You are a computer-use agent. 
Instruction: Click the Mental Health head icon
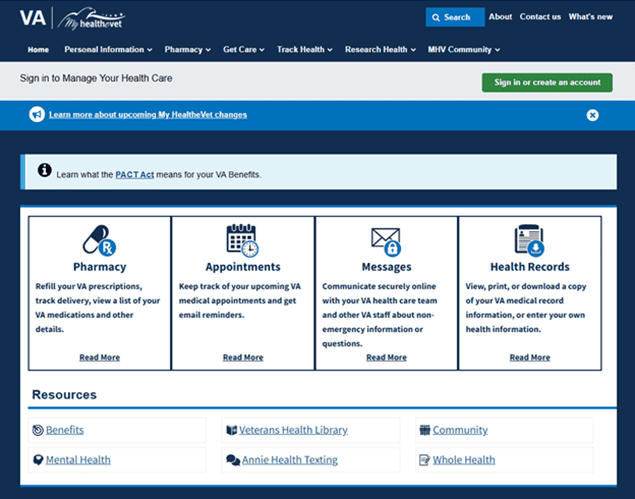click(38, 460)
